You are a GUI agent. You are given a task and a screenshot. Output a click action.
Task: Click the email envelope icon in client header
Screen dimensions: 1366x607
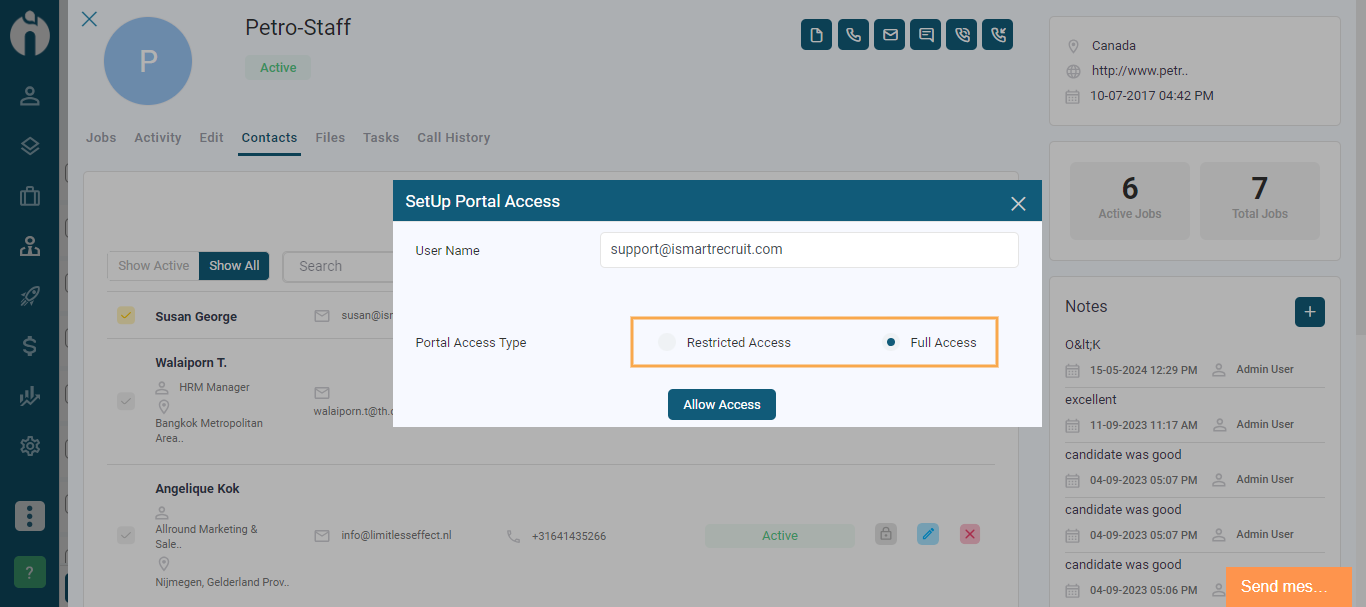tap(889, 35)
